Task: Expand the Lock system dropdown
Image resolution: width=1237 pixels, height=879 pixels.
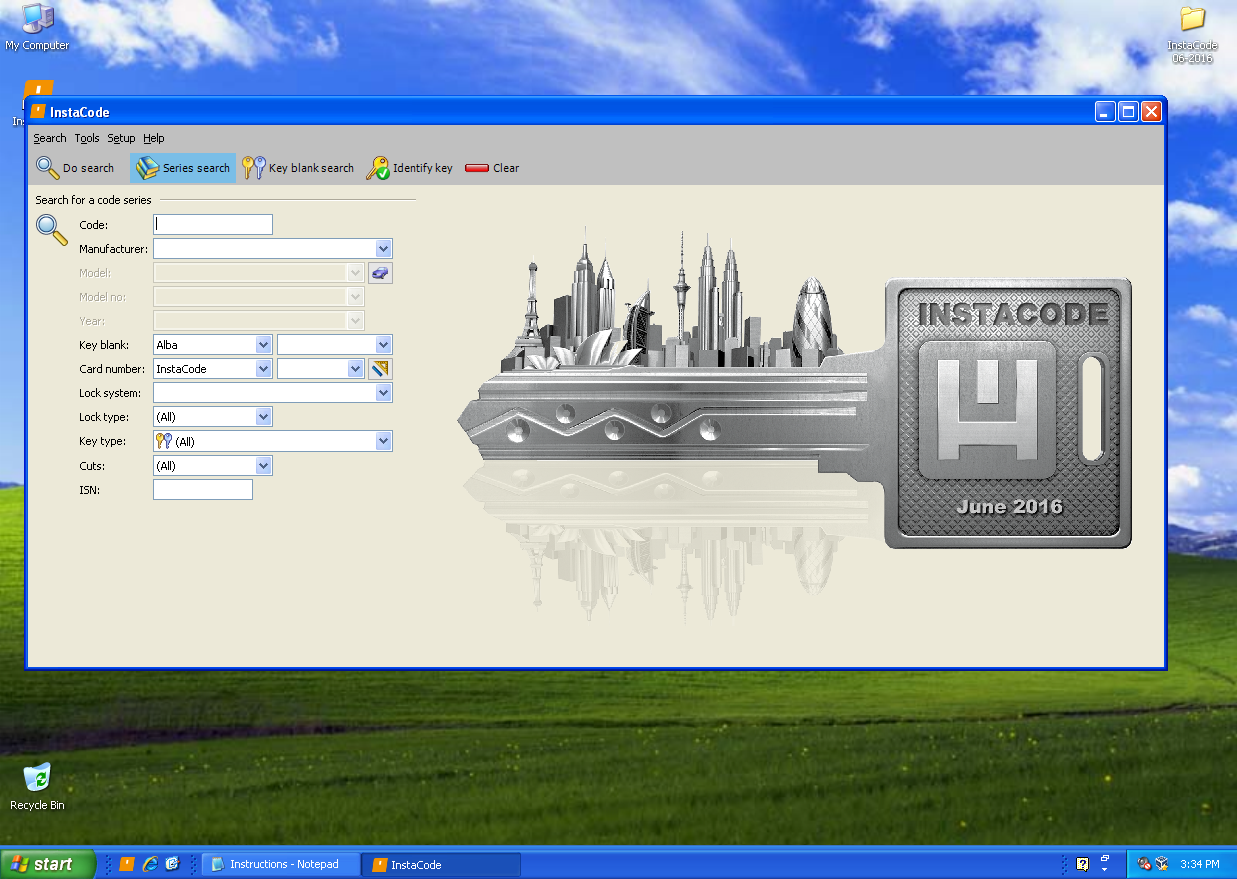Action: coord(383,393)
